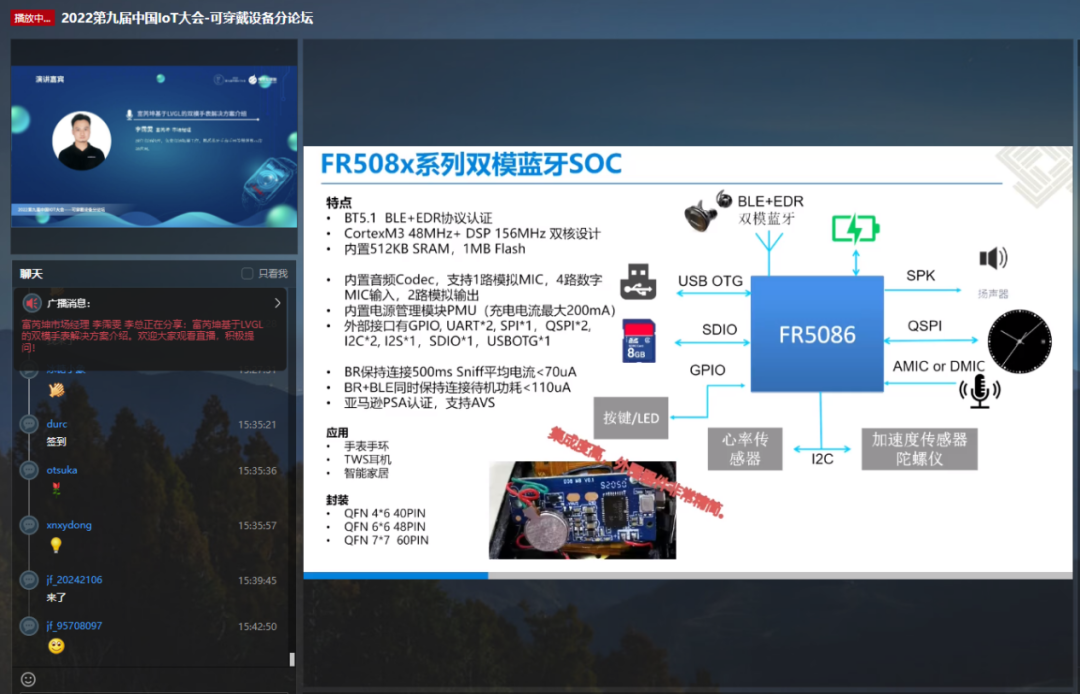Open username otsuka in chat
Screen dimensions: 1080x694
click(62, 470)
